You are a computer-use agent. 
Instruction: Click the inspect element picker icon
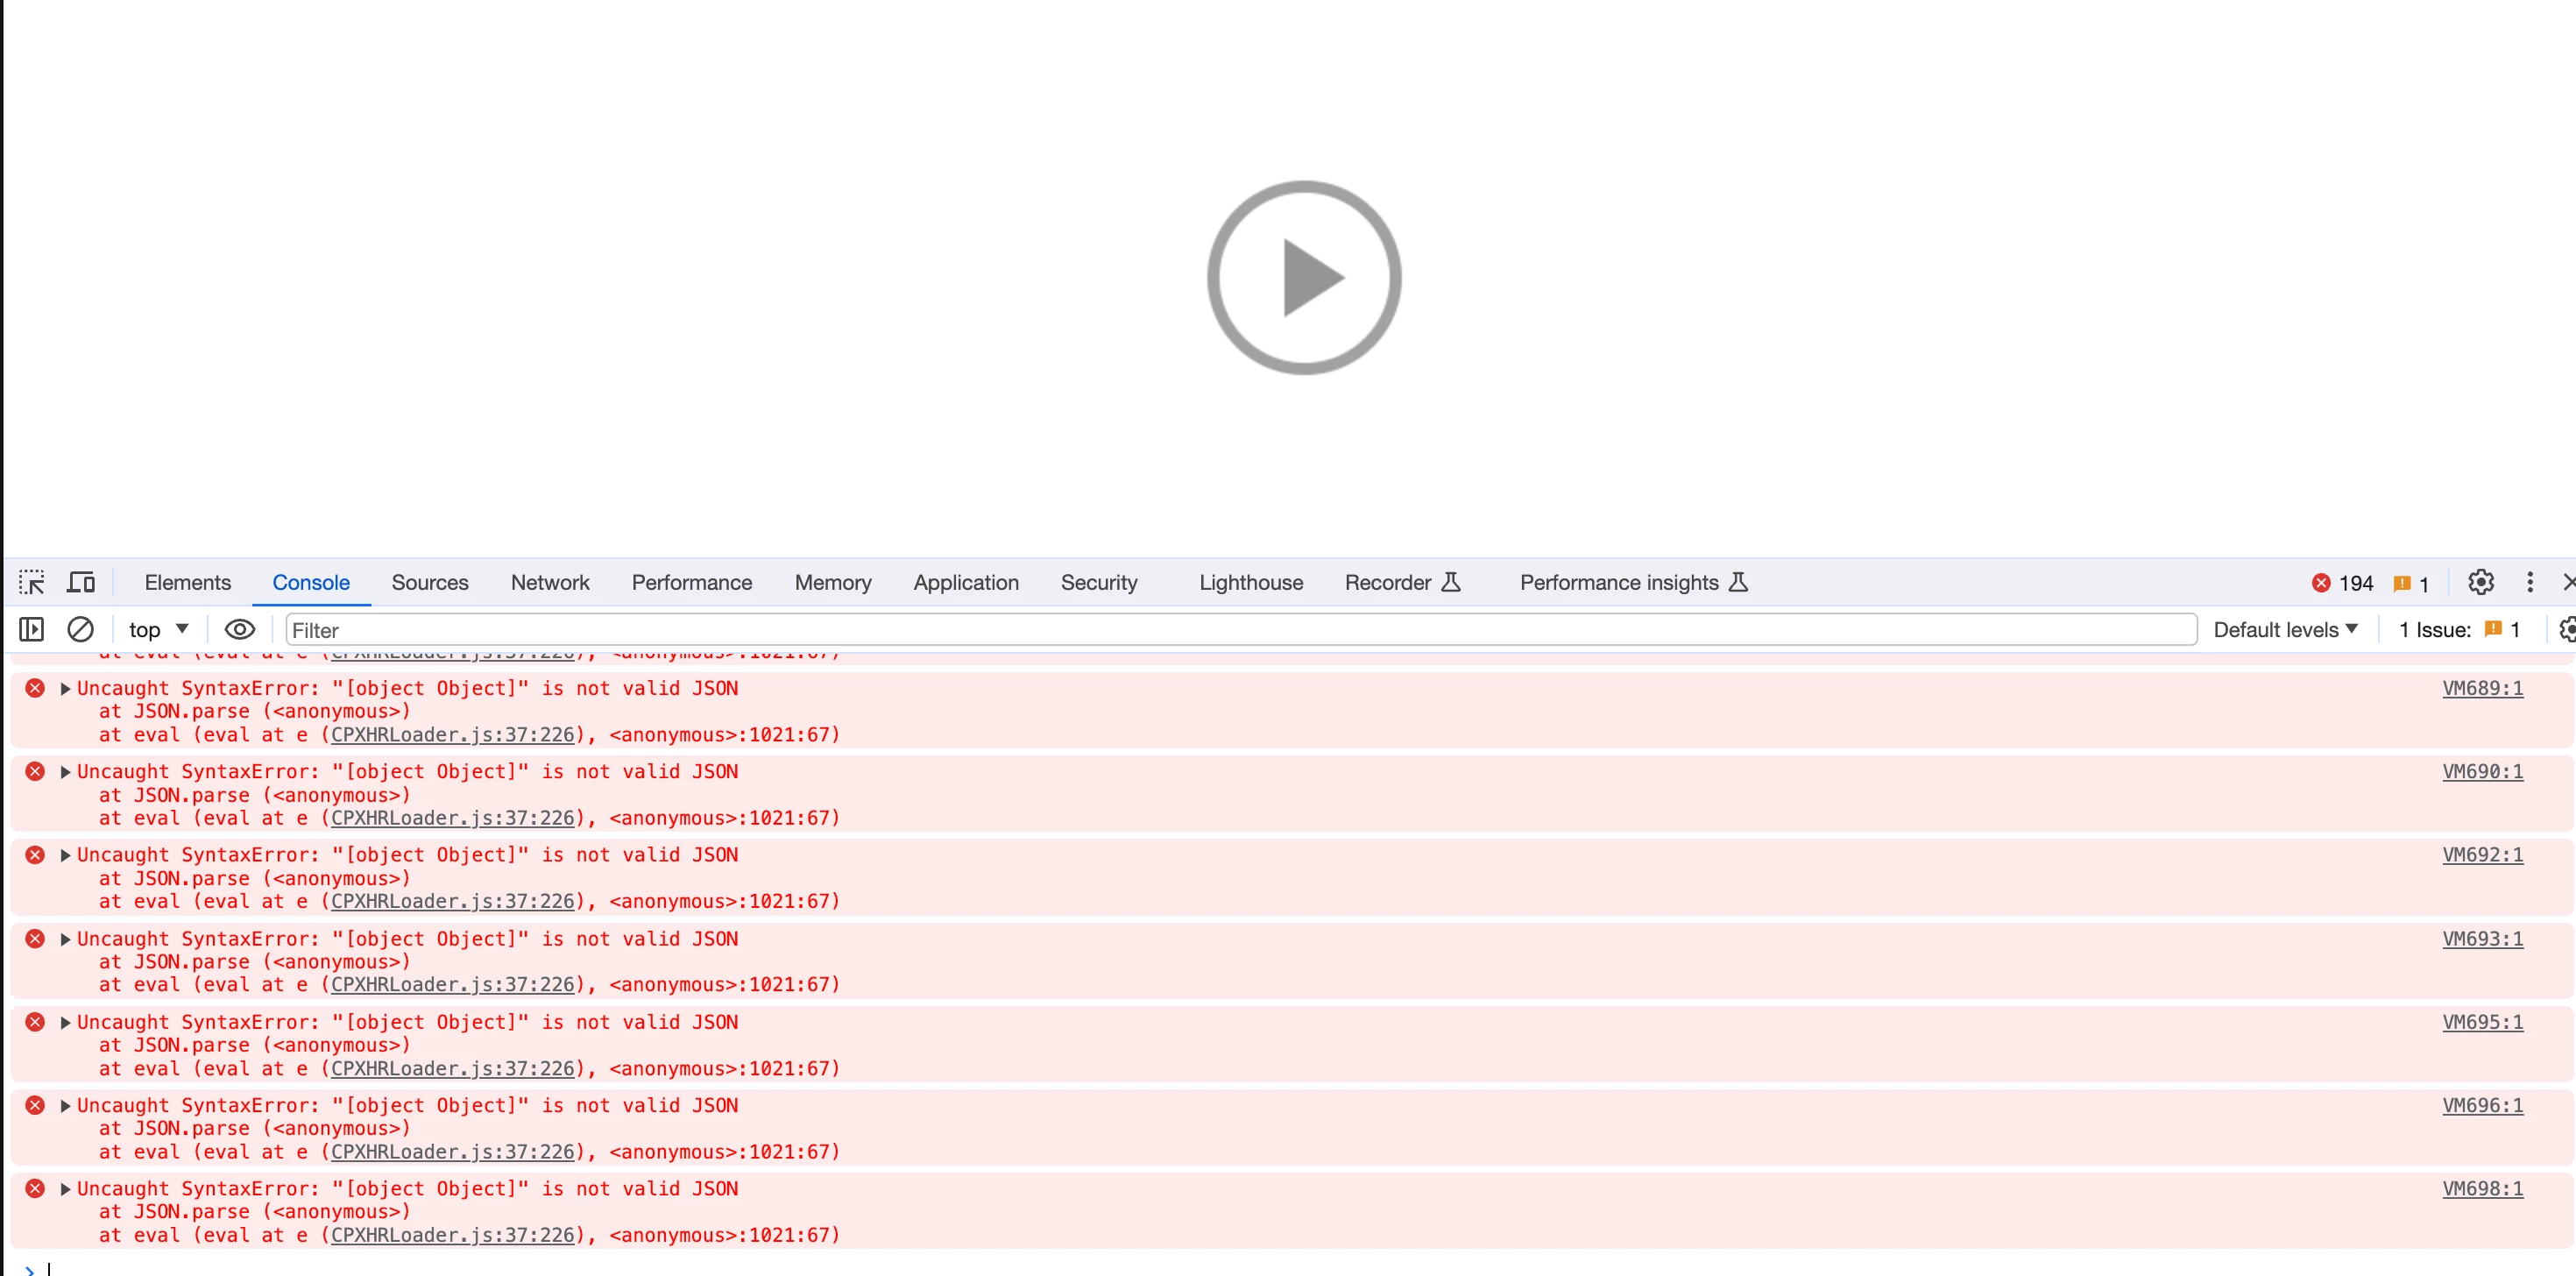[31, 582]
